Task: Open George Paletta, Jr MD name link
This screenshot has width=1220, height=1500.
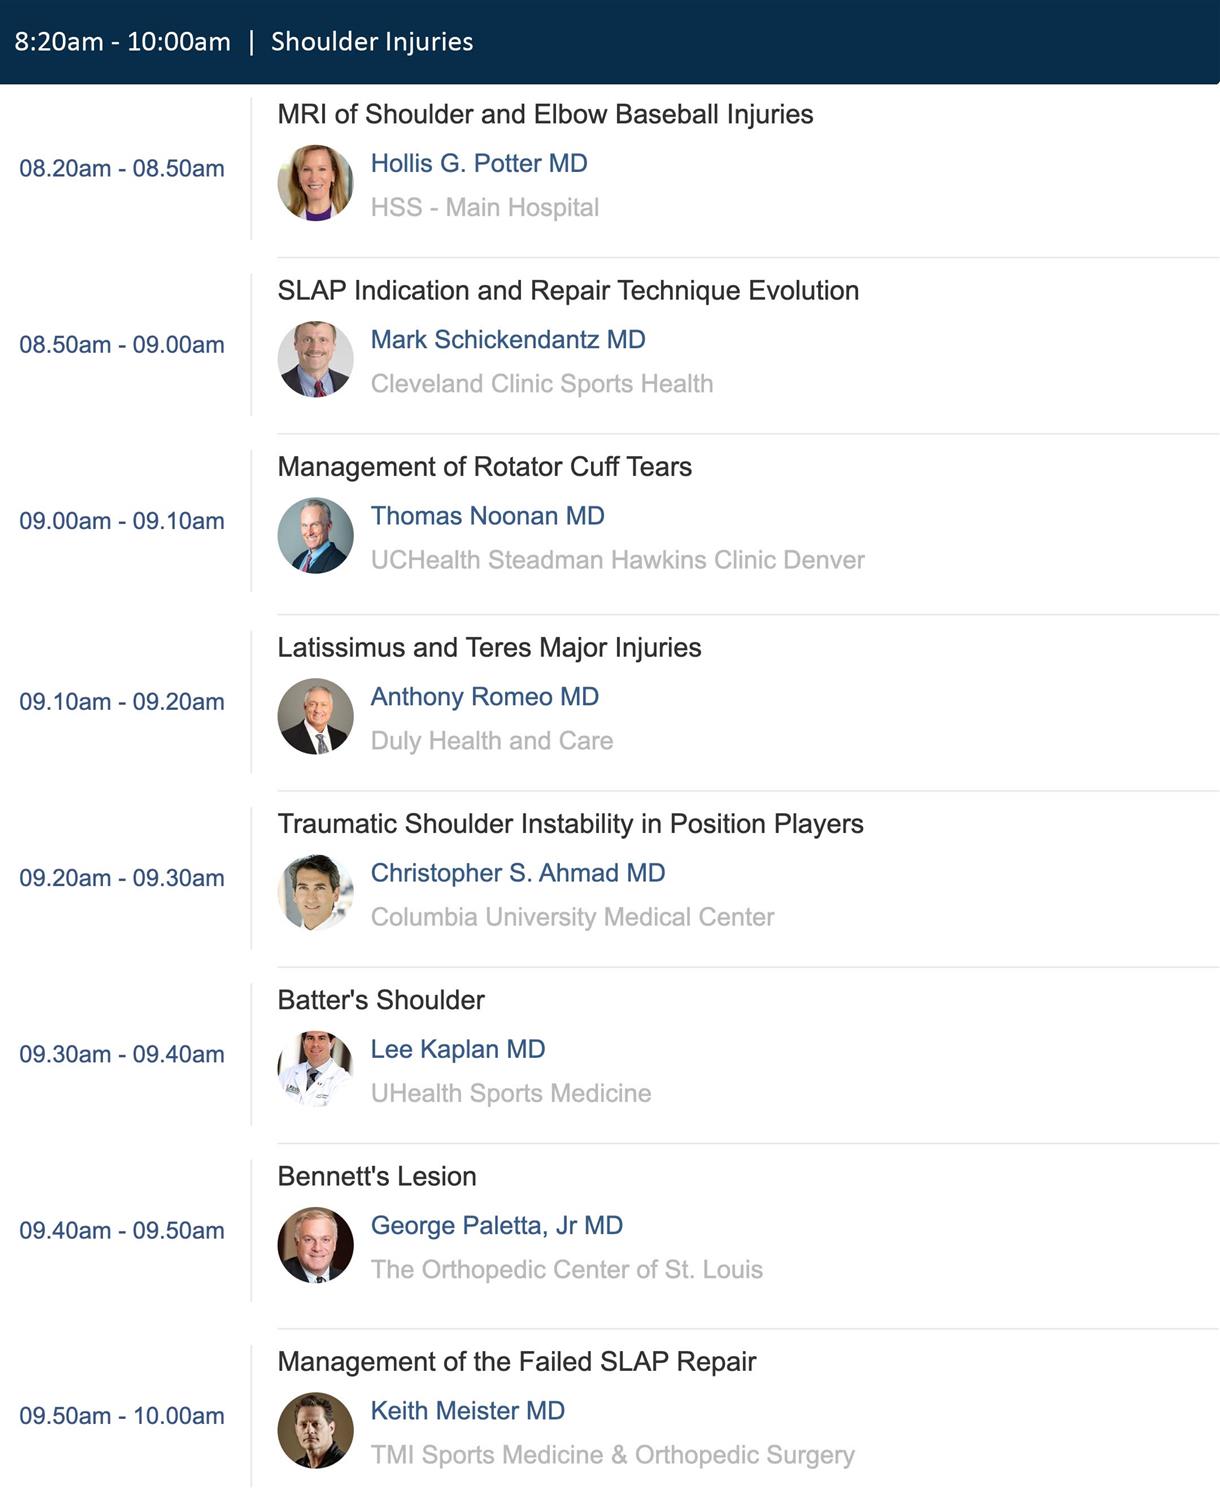Action: pos(497,1225)
